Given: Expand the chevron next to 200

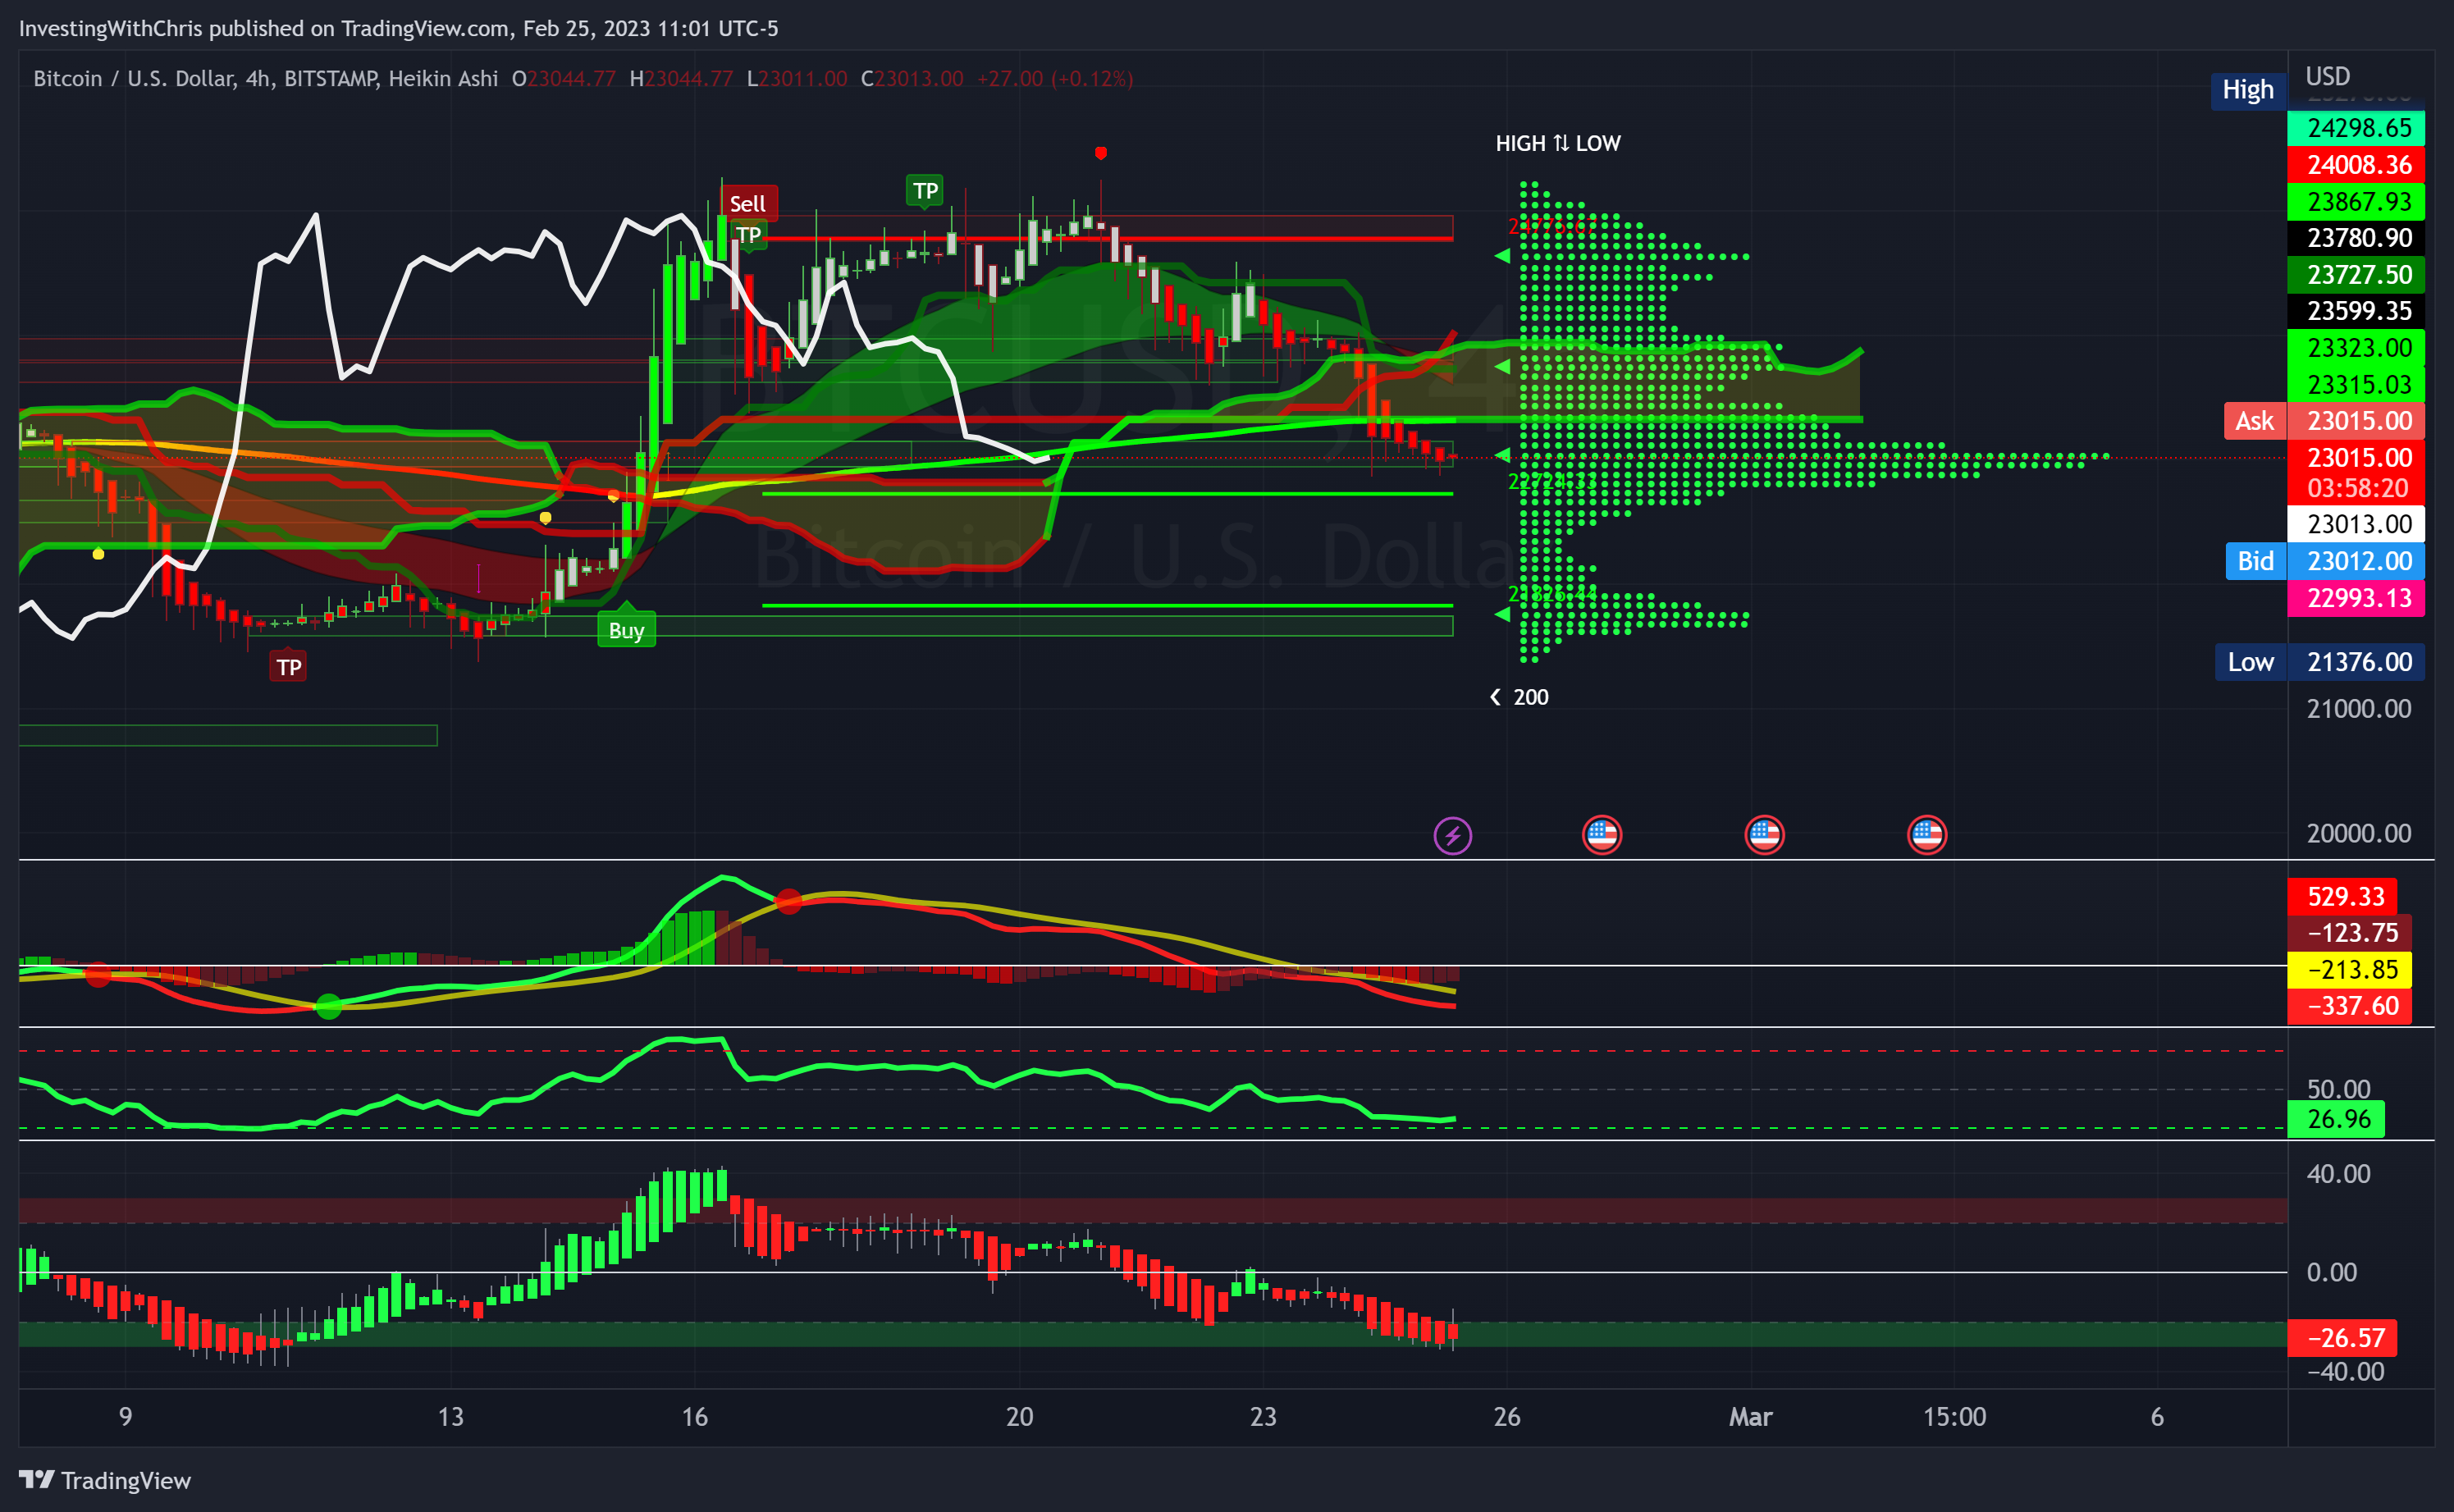Looking at the screenshot, I should [x=1495, y=697].
